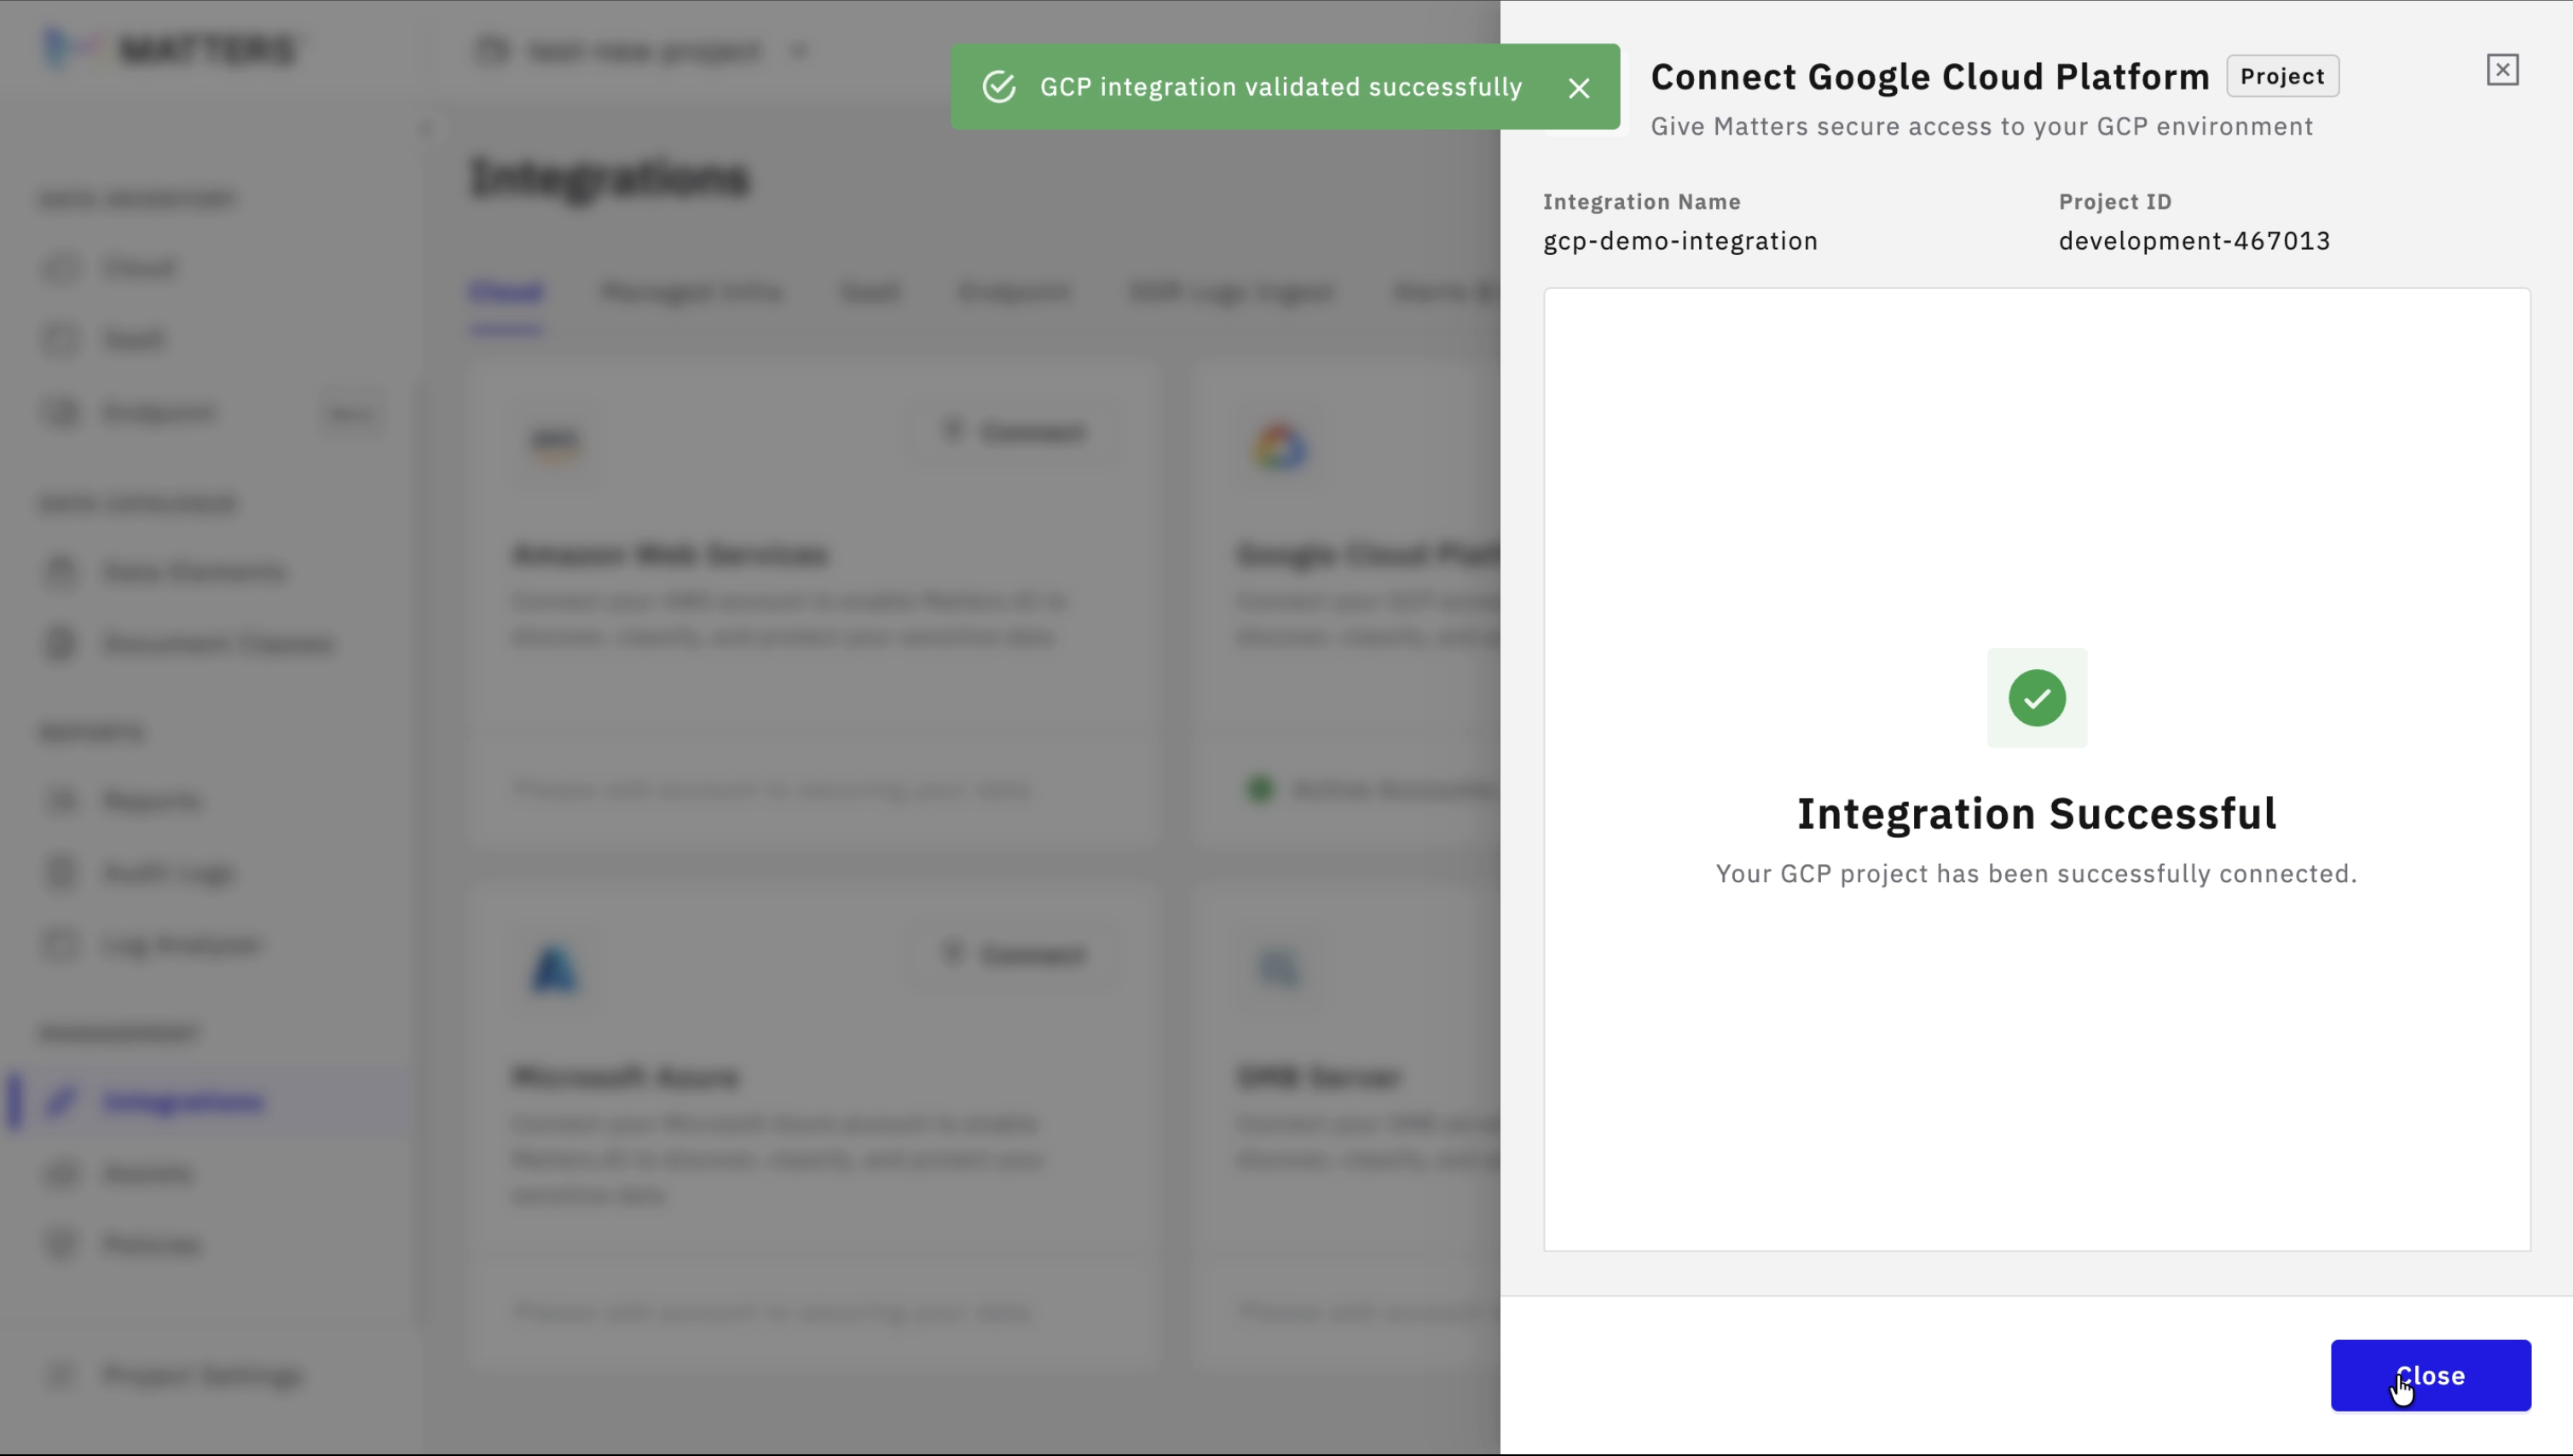Switch to the Cloud tab on the Integrations page
The image size is (2573, 1456).
click(506, 292)
